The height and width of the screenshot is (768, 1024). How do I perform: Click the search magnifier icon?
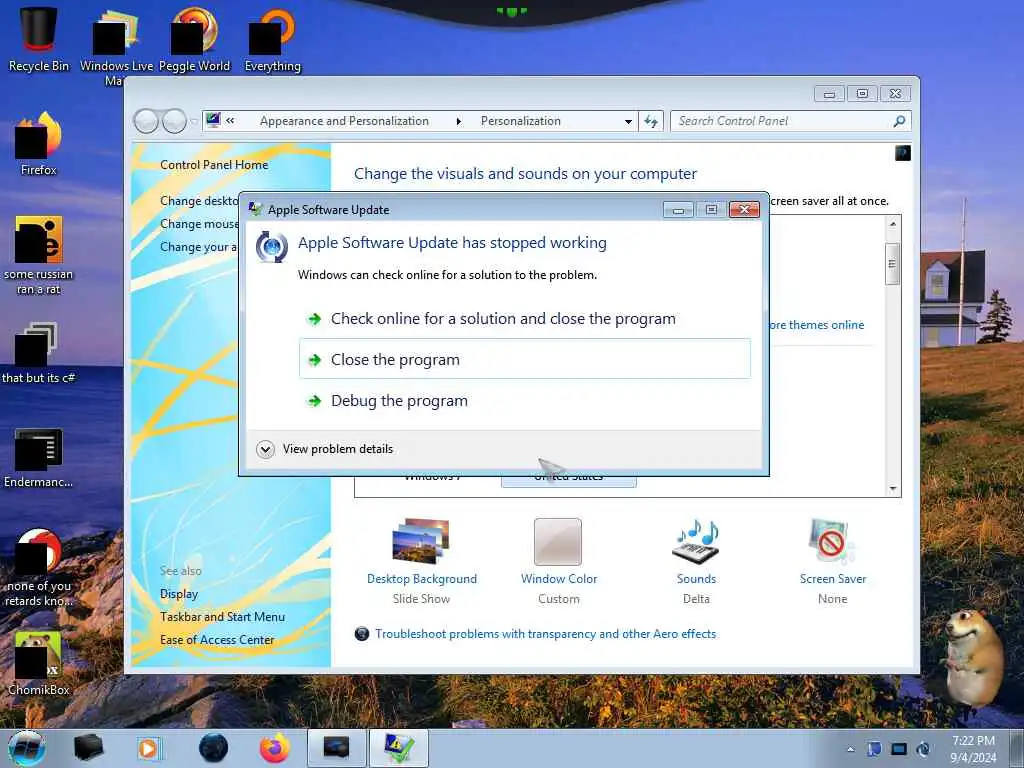pos(899,121)
